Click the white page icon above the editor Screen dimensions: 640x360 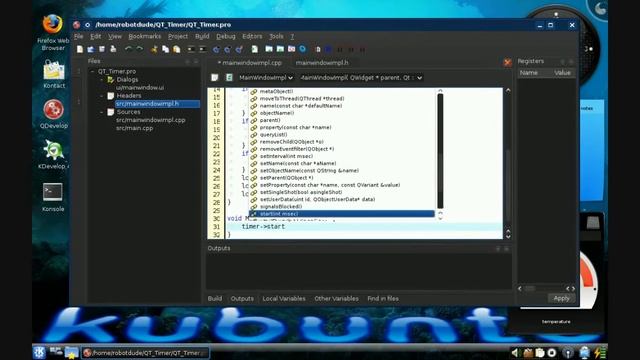(x=215, y=78)
